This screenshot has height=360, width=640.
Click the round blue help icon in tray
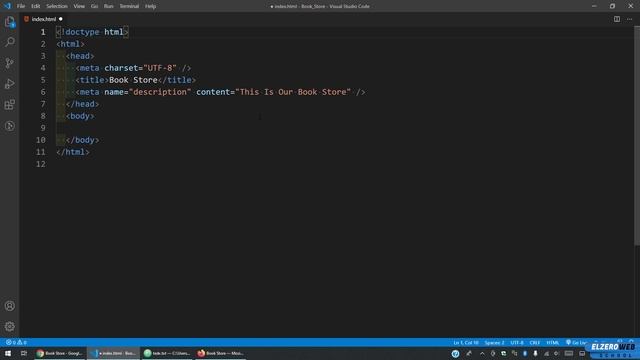point(456,353)
